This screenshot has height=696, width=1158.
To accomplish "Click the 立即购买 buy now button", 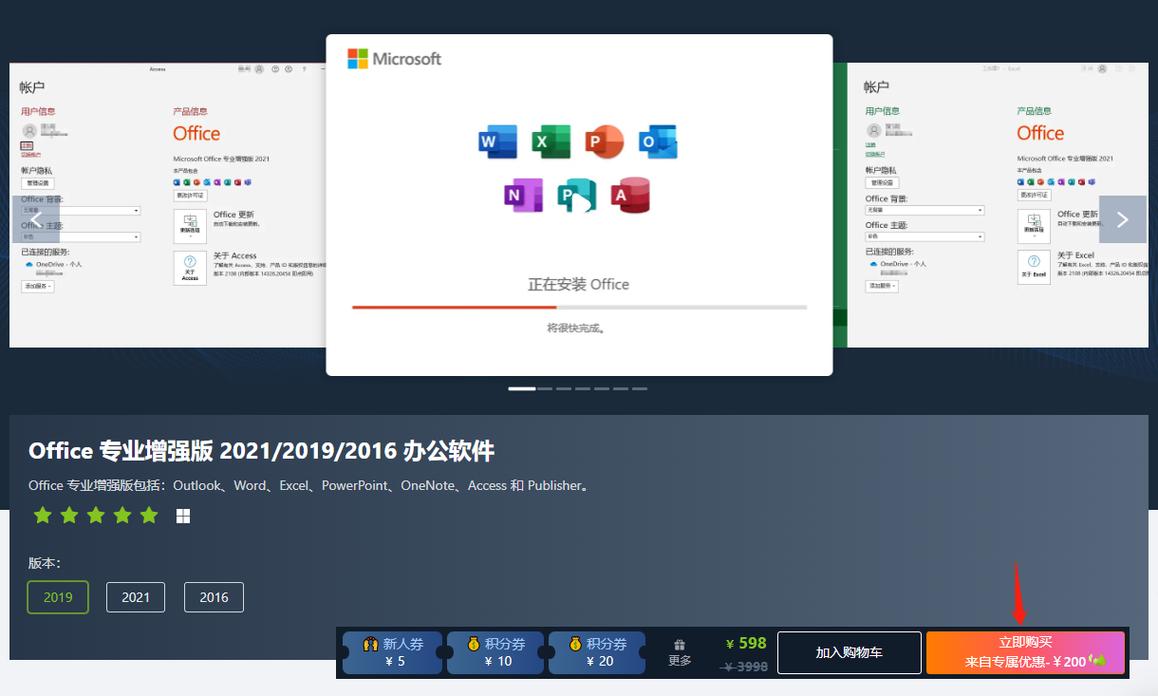I will tap(1026, 652).
